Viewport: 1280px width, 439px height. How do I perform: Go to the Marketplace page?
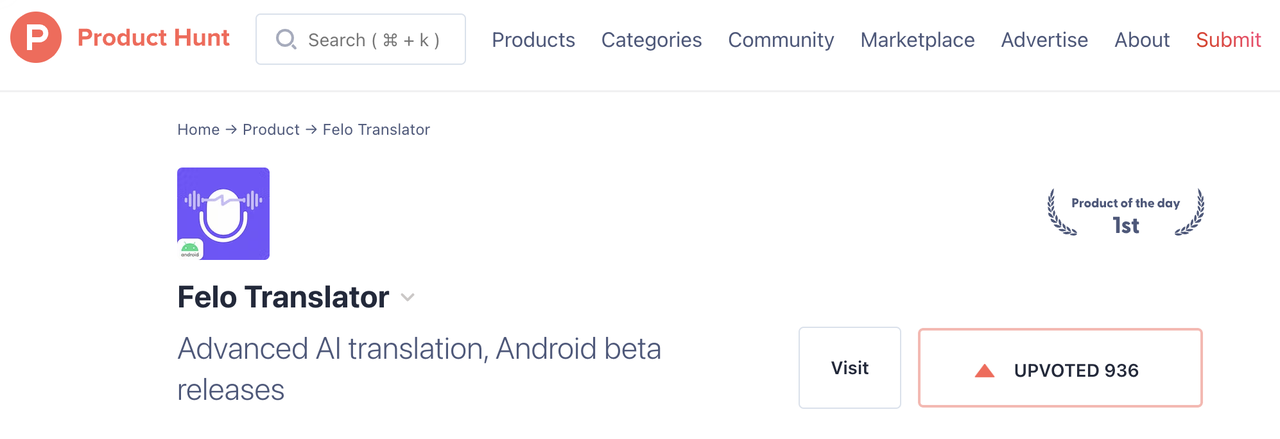[917, 40]
